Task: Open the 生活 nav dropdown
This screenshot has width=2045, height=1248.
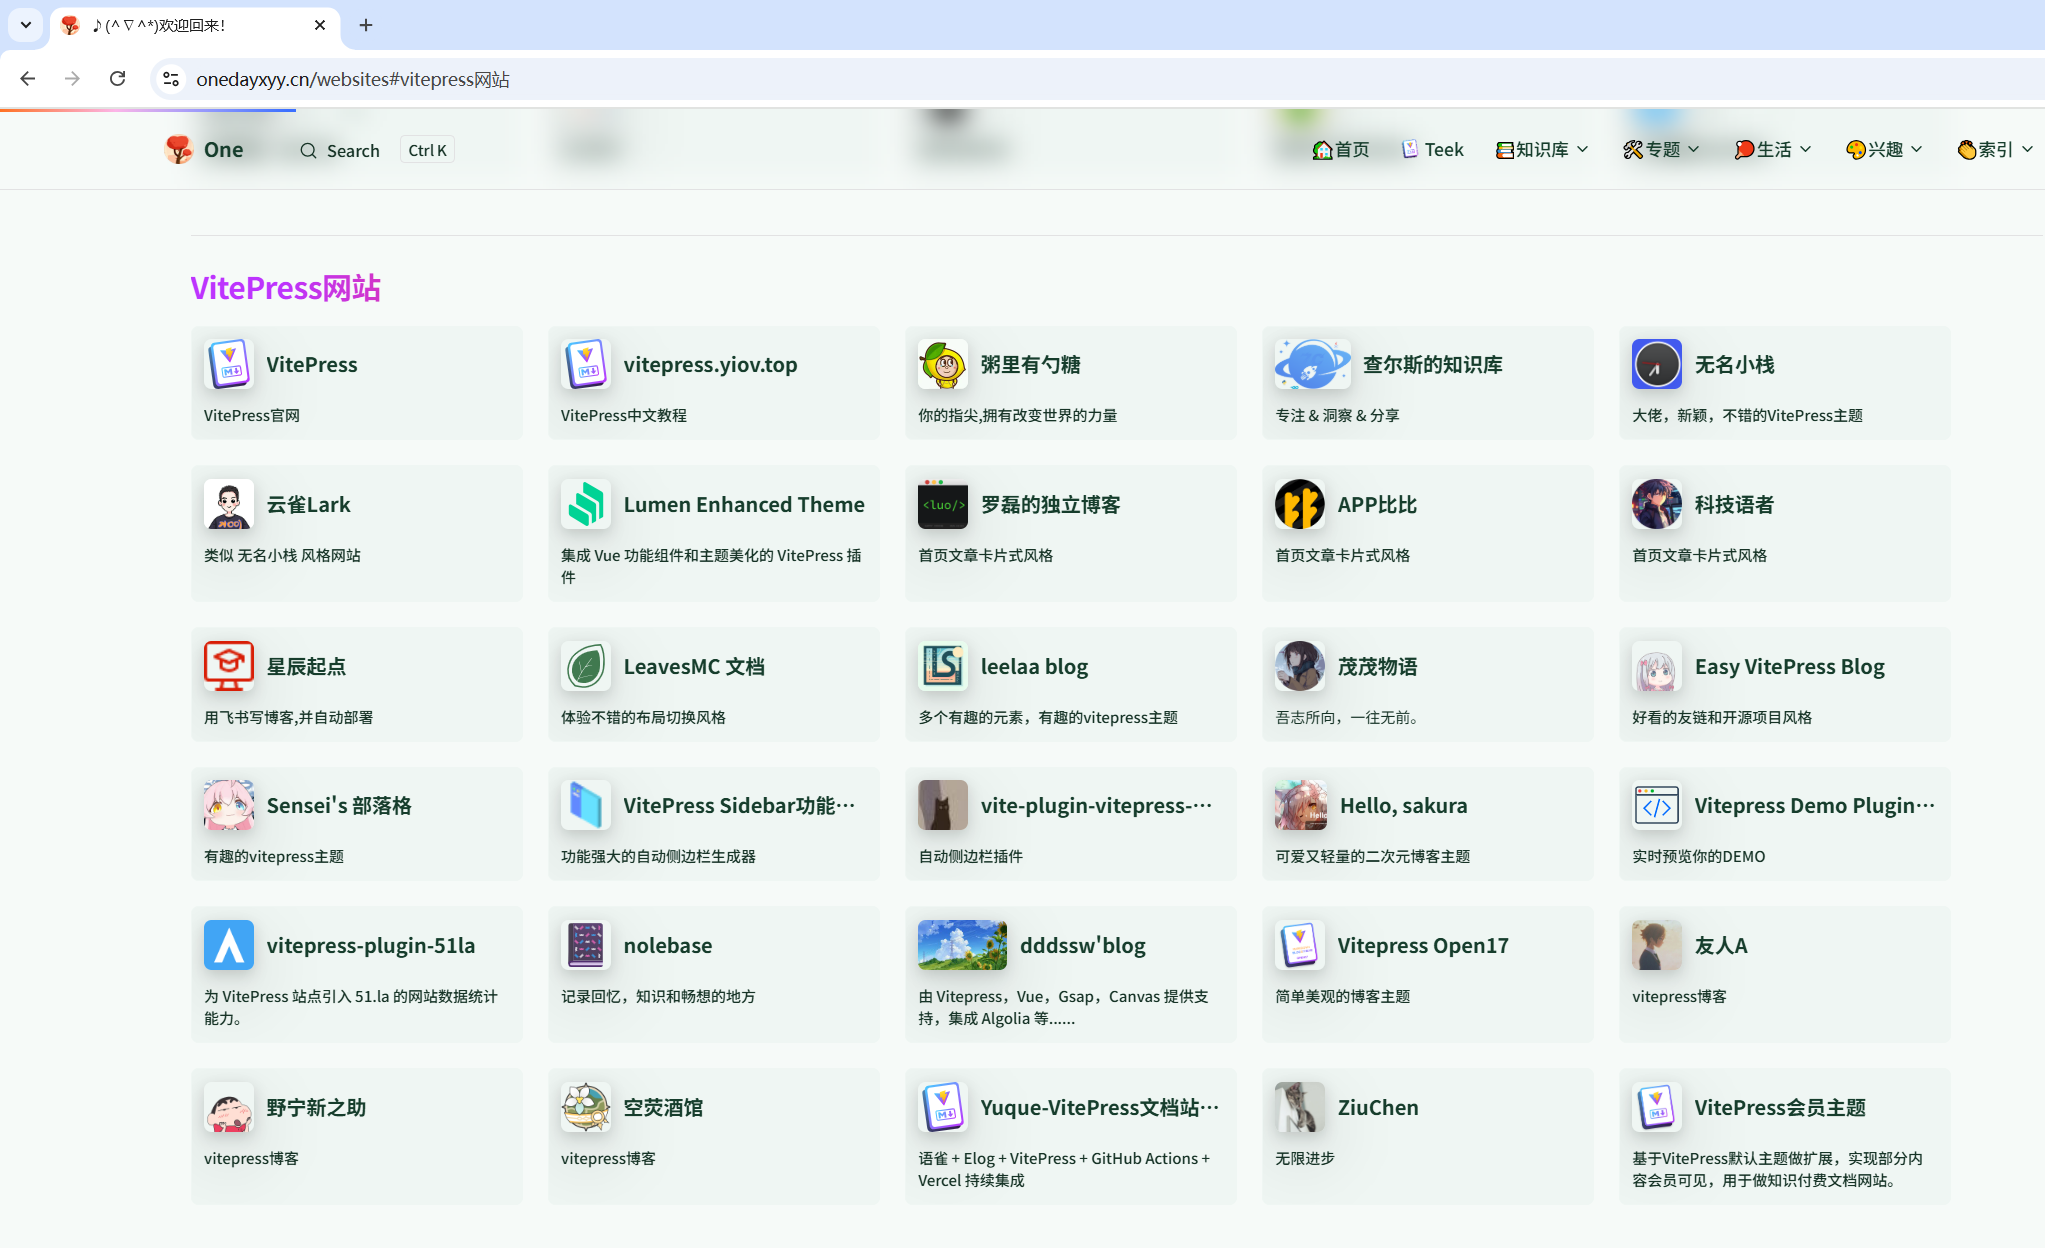Action: [x=1773, y=149]
